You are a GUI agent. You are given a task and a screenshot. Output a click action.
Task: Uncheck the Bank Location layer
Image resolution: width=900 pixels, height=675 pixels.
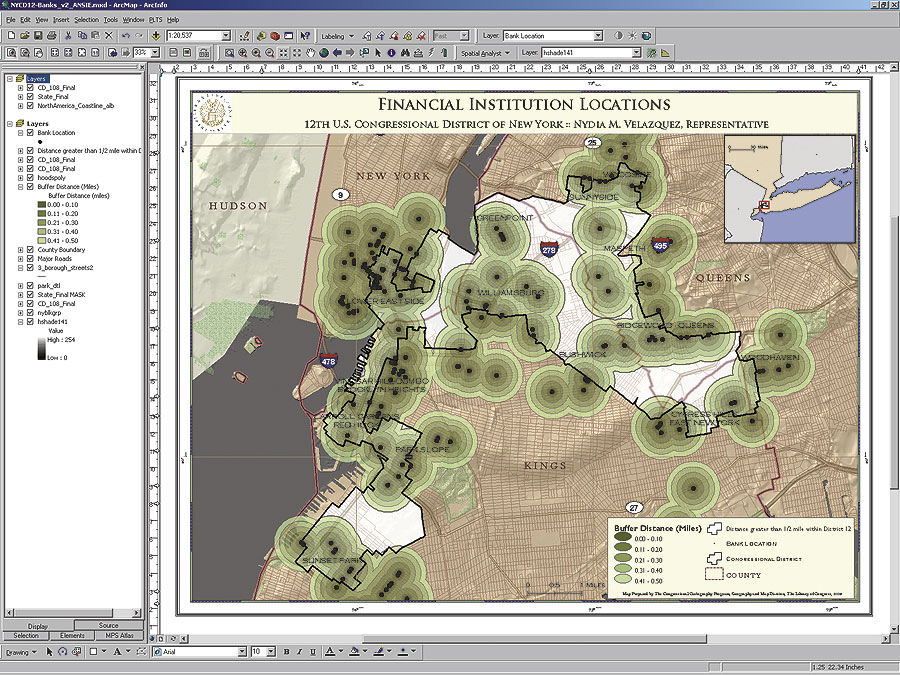point(31,132)
